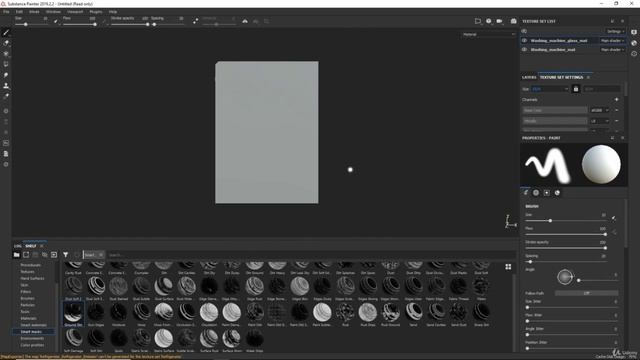This screenshot has height=360, width=640.
Task: Switch to the Log tab
Action: [18, 246]
